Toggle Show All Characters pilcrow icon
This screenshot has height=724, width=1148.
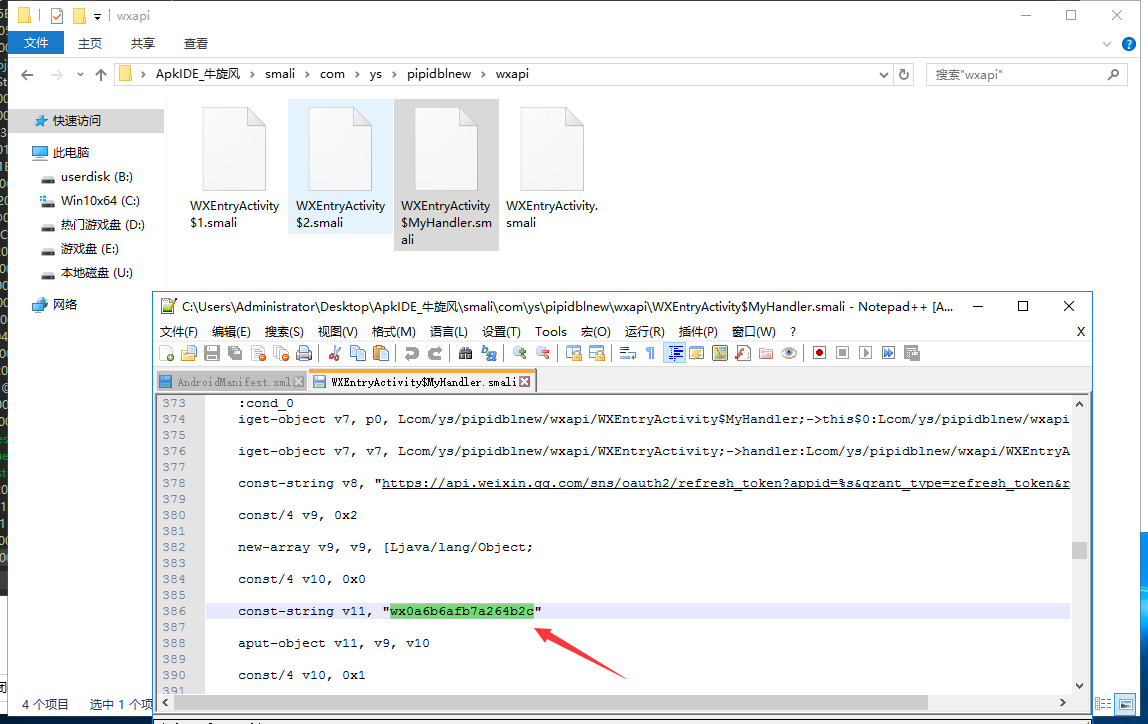coord(650,353)
